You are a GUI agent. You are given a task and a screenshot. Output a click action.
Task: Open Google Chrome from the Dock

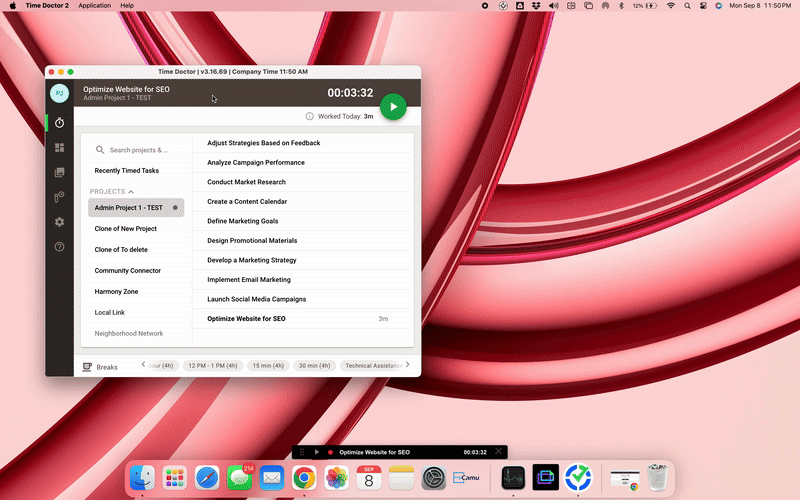click(x=304, y=478)
